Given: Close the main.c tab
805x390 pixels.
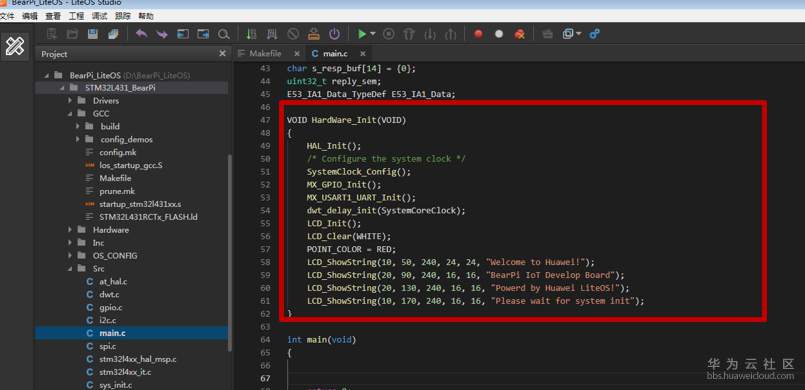Looking at the screenshot, I should coord(362,53).
